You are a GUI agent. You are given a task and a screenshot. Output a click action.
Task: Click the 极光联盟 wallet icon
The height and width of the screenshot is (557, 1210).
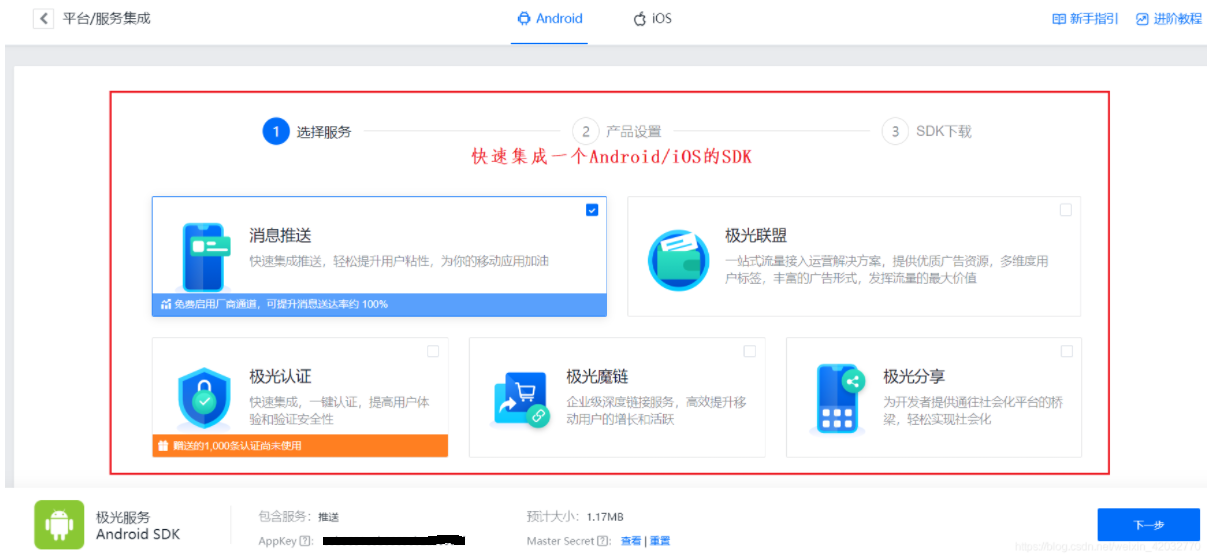679,259
